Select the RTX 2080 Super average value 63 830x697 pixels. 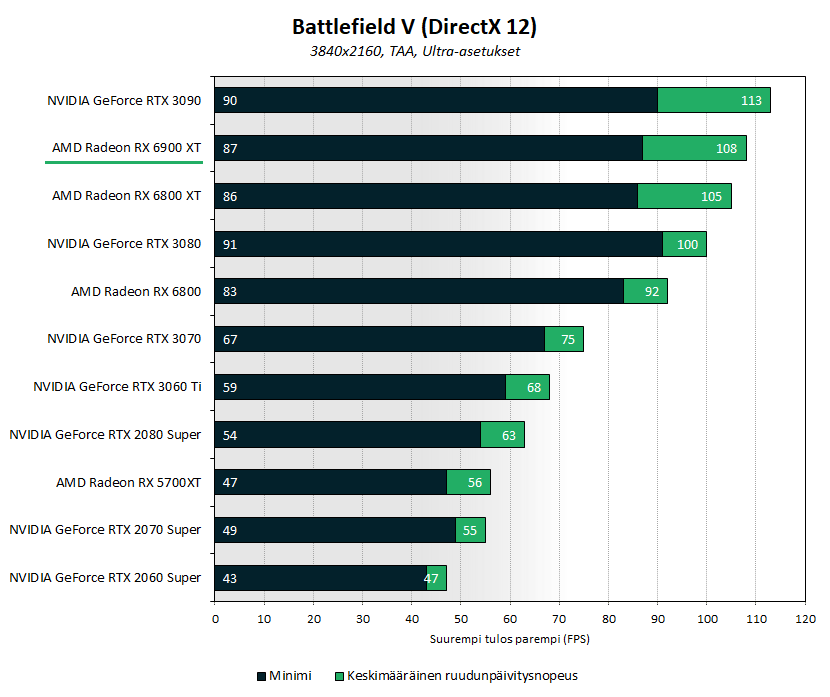coord(509,436)
